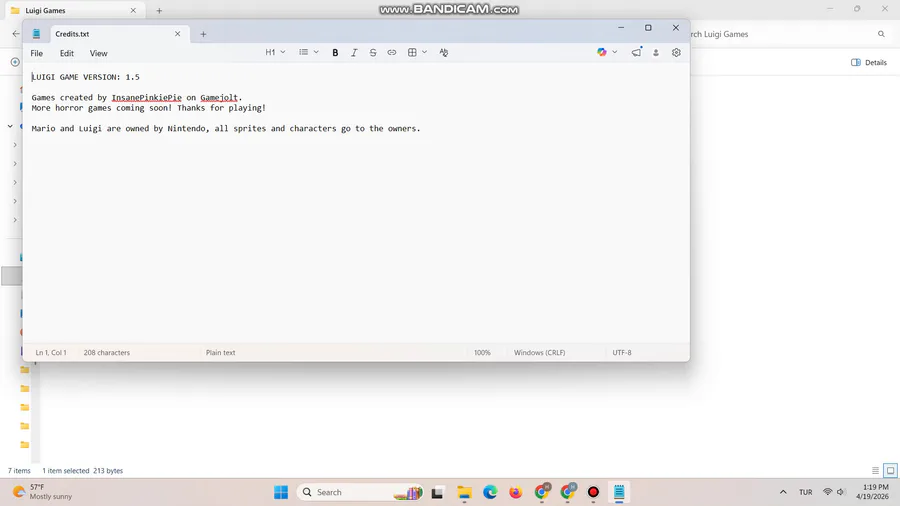Screen dimensions: 900x506
Task: Click the line LUIGI GAME VERSION: 1.5
Action: (86, 77)
